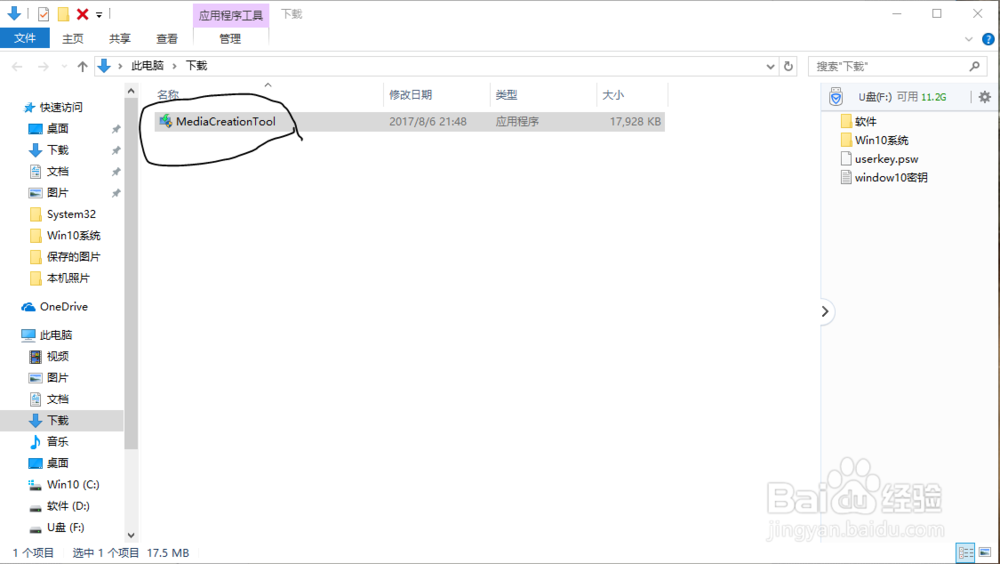The image size is (1000, 564).
Task: Click the red Delete icon in title bar
Action: [x=82, y=14]
